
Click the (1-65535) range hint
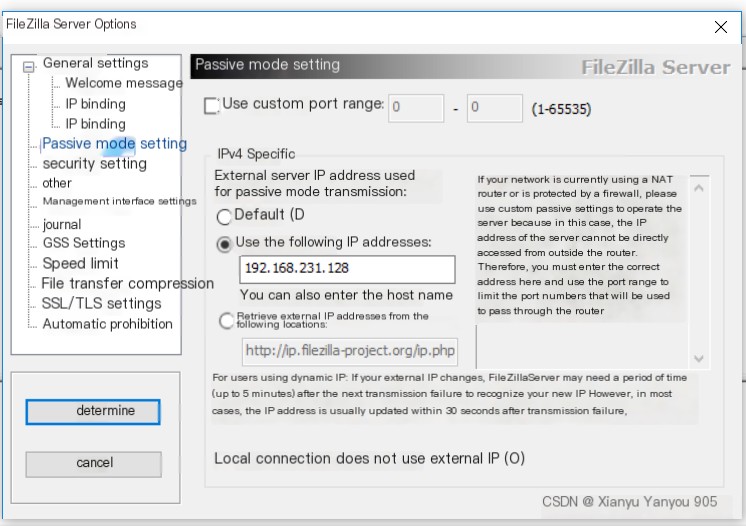tap(561, 109)
